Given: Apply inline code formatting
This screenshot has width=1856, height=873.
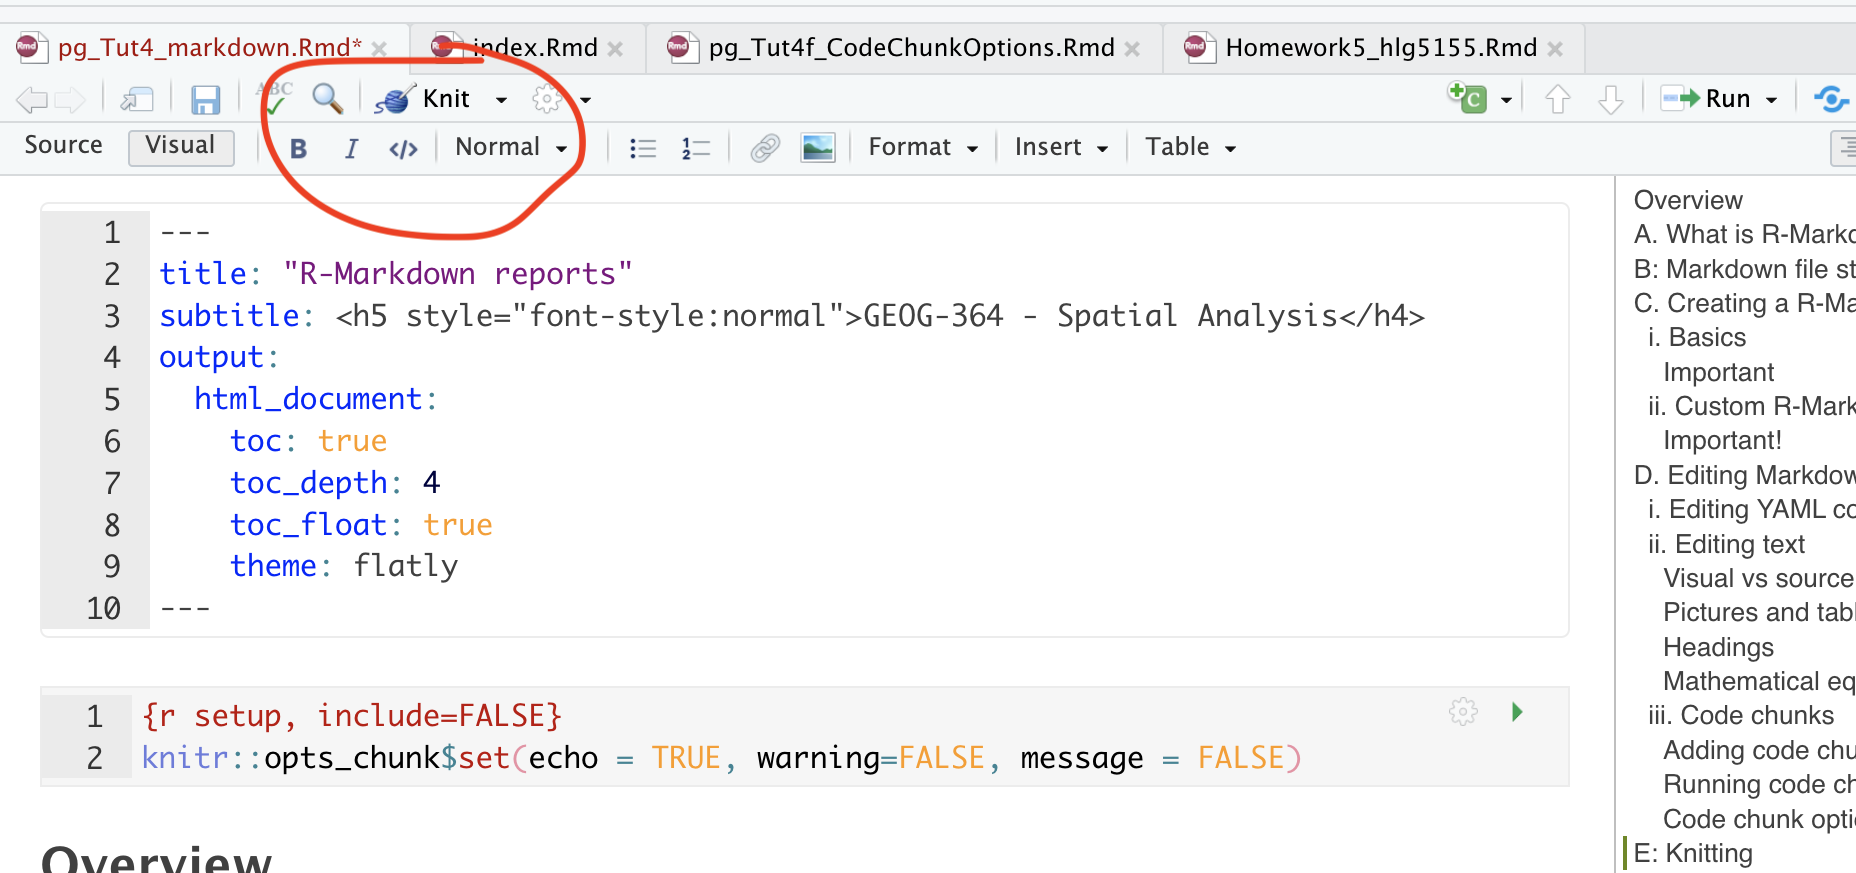Looking at the screenshot, I should 403,149.
